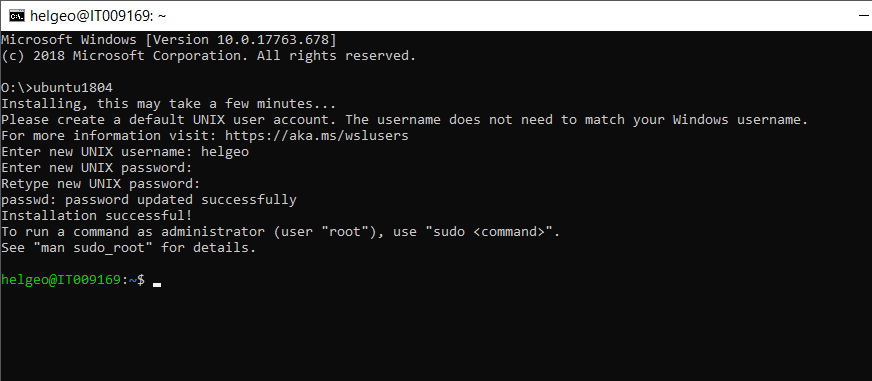Click the 2018 Microsoft Corporation copyright line
This screenshot has width=872, height=381.
209,56
